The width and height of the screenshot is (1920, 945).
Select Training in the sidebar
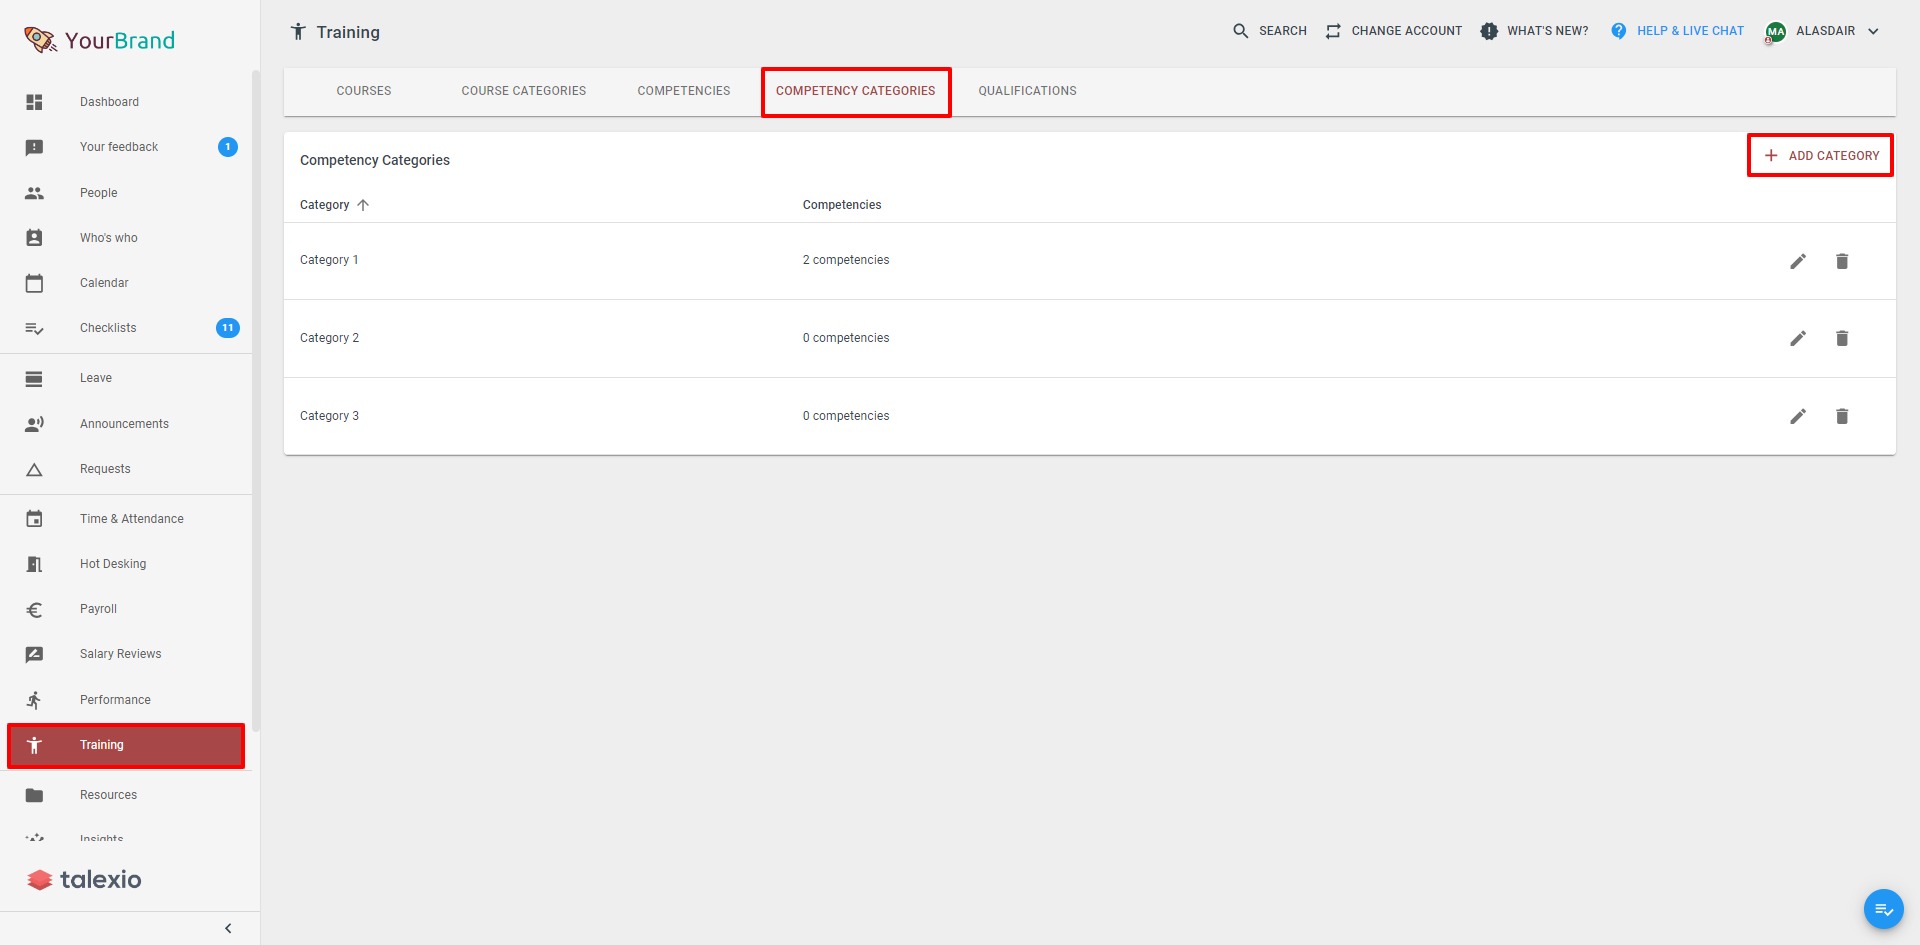click(126, 745)
